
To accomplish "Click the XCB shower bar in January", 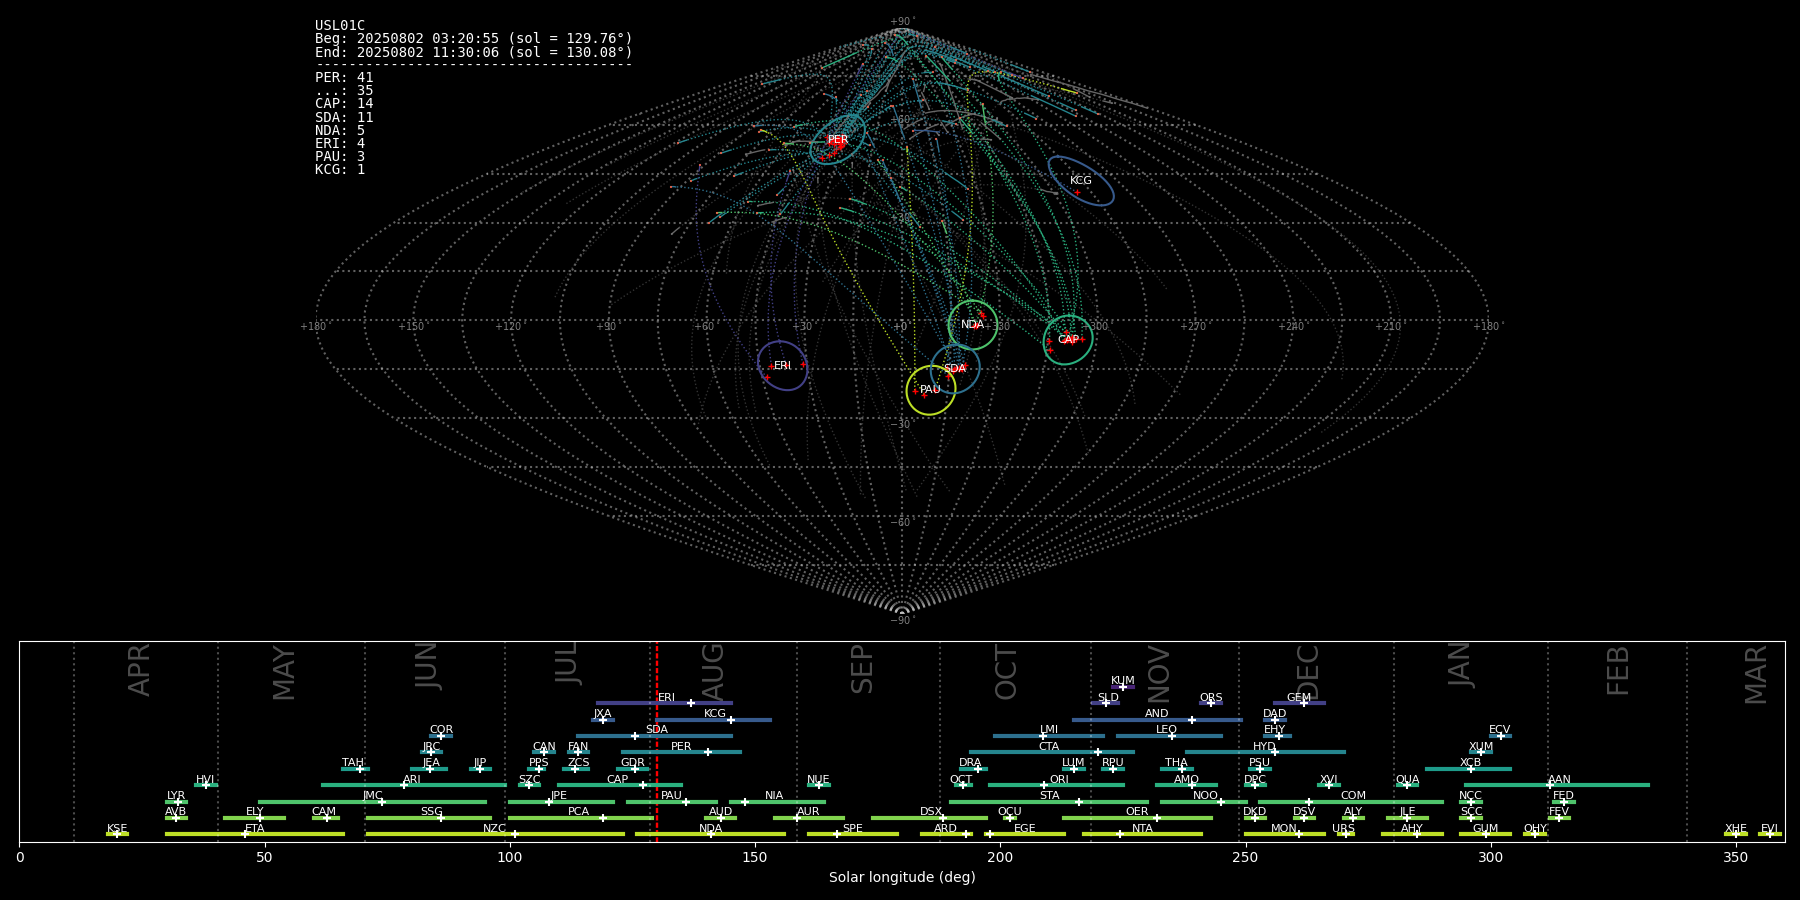I will pos(1468,768).
